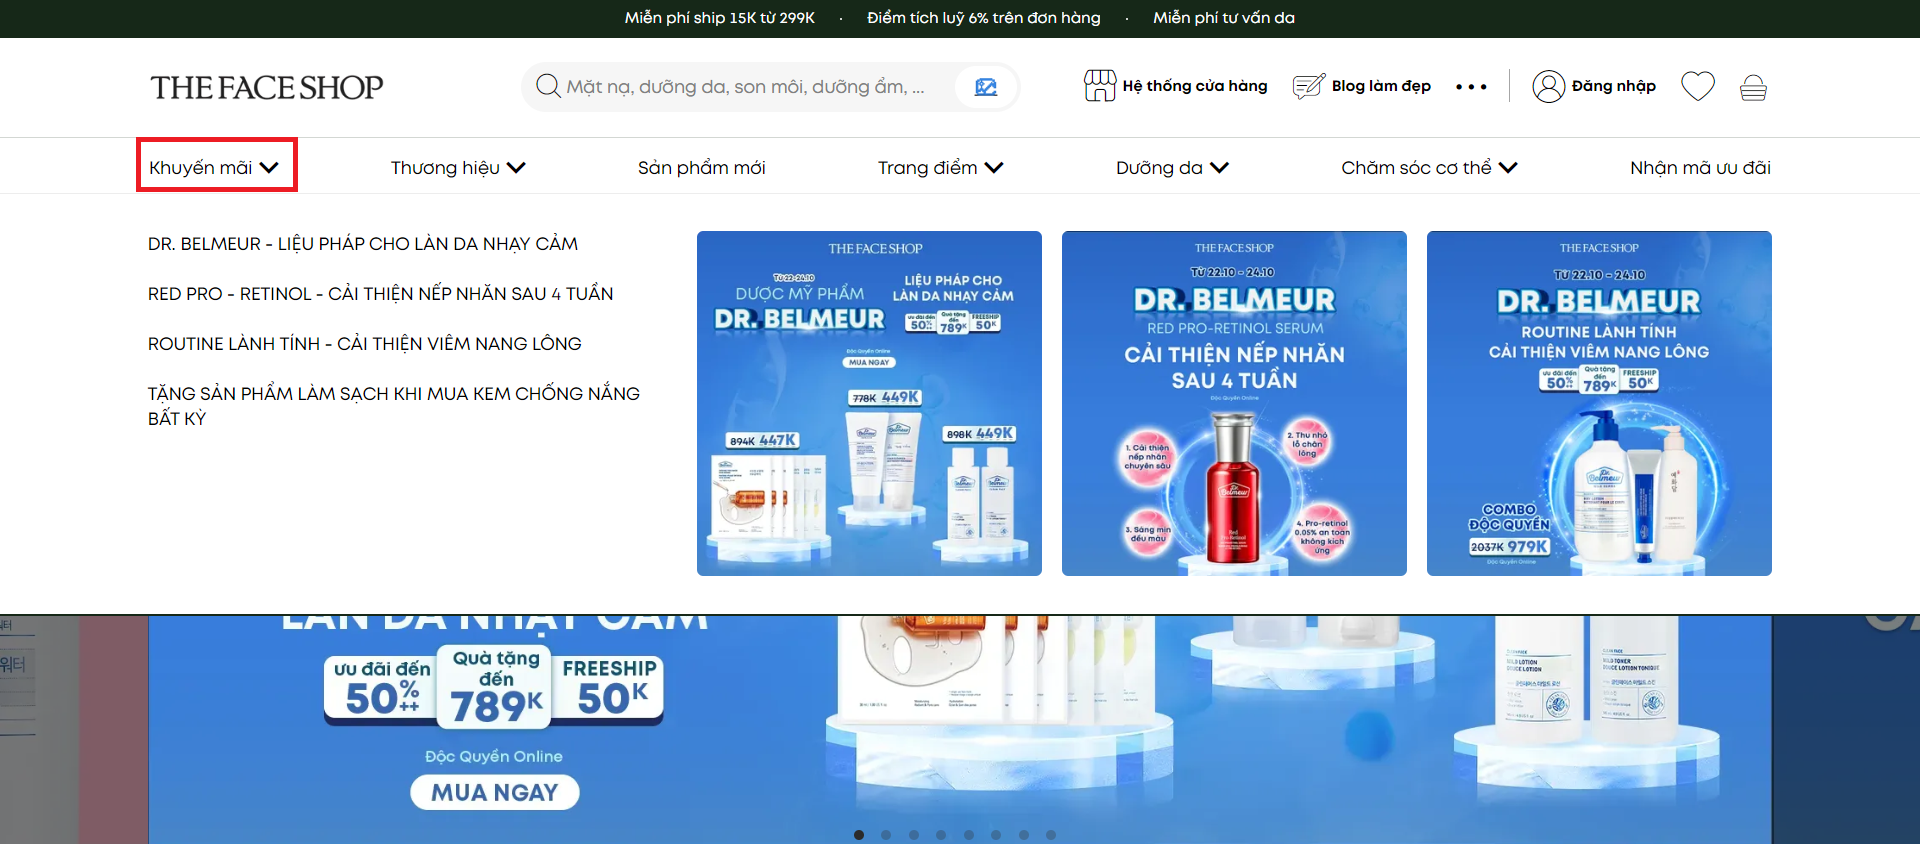Click the beauty blog pencil icon
This screenshot has height=844, width=1920.
click(1308, 86)
